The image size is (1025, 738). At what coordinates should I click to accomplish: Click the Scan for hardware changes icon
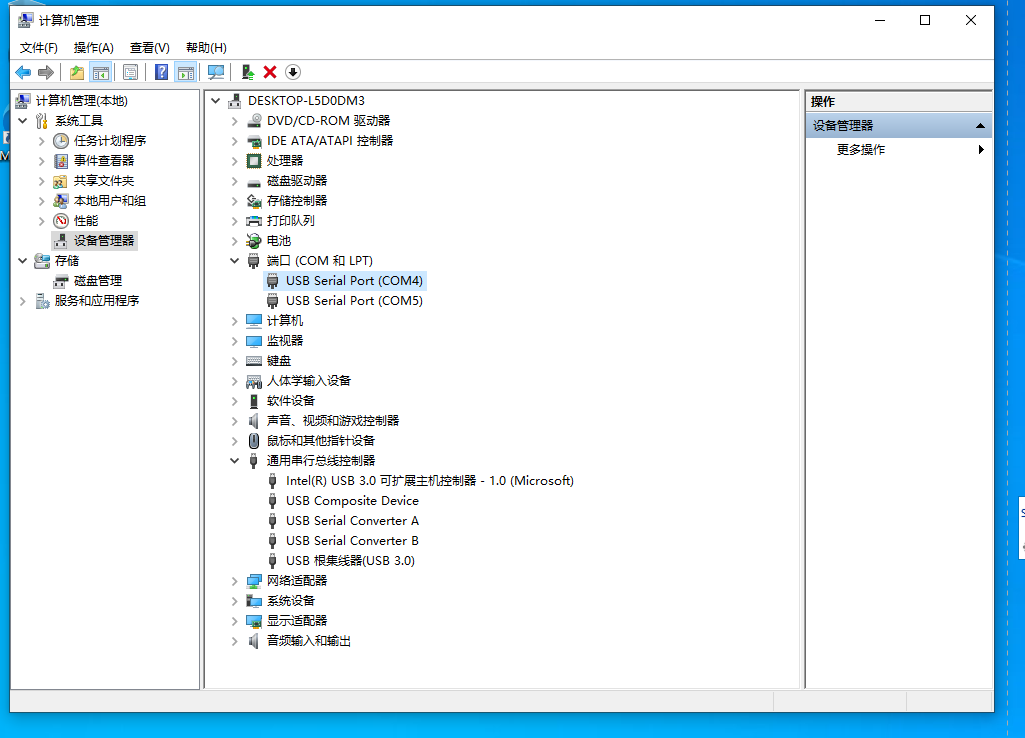pyautogui.click(x=215, y=72)
